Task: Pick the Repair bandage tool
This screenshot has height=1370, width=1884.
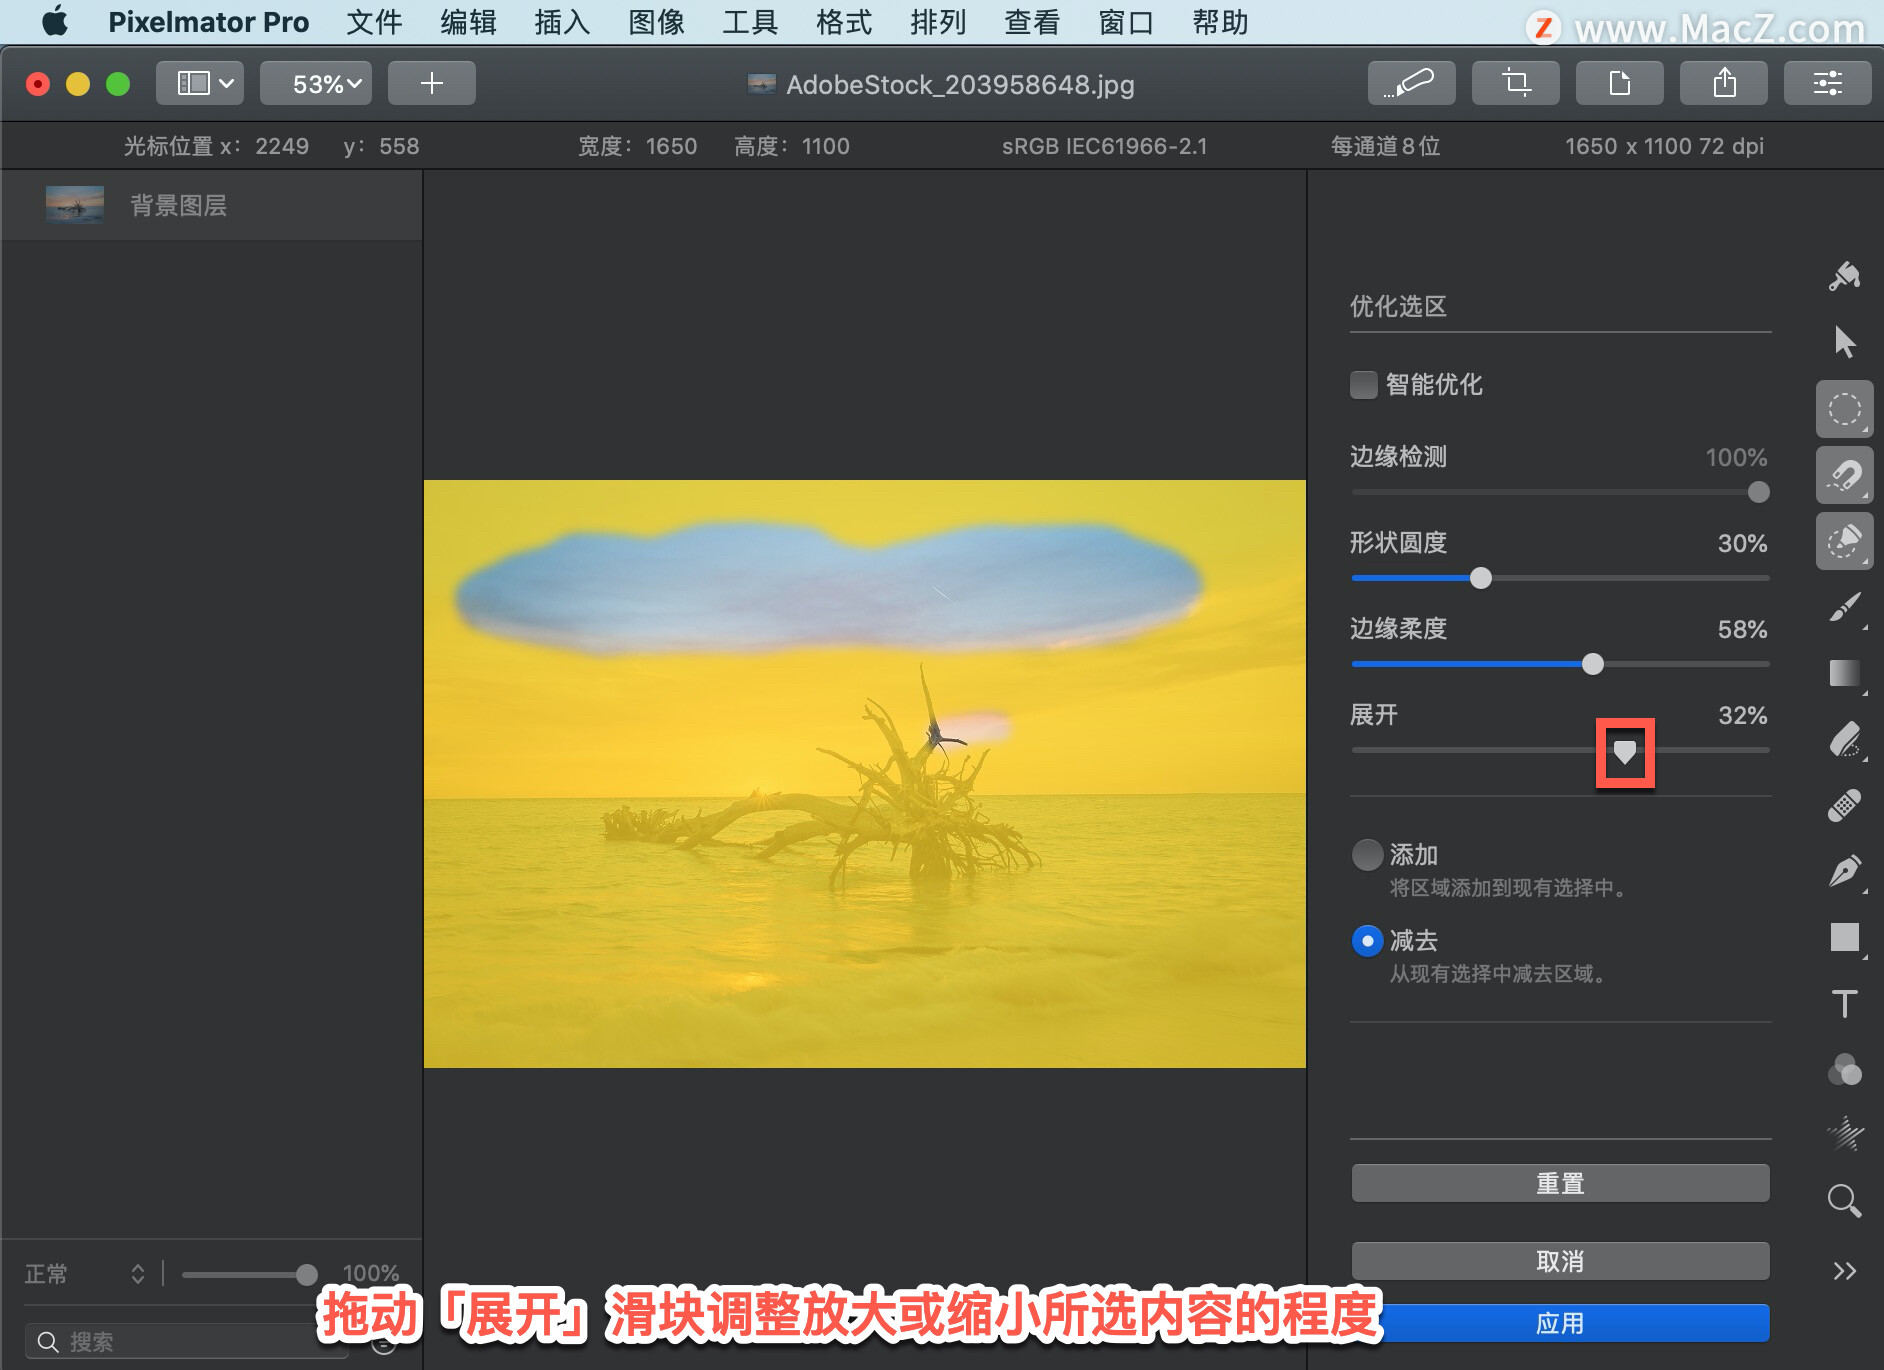Action: coord(1844,805)
